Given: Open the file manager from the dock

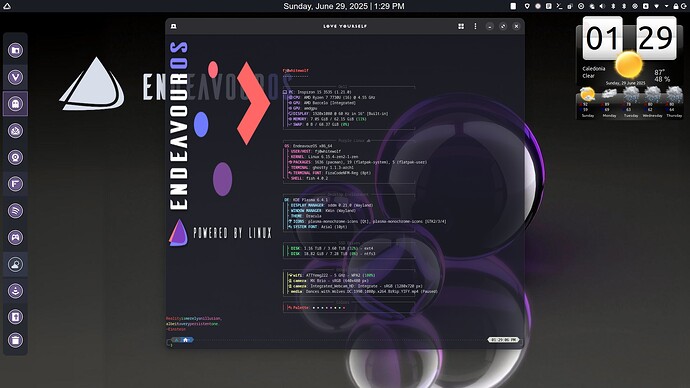Looking at the screenshot, I should 15,50.
